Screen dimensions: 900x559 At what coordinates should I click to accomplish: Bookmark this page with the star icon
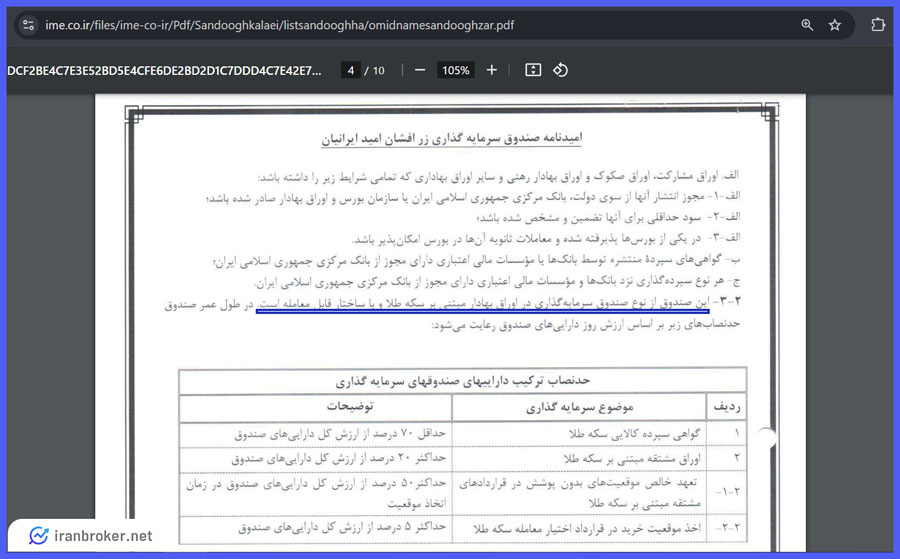tap(835, 25)
